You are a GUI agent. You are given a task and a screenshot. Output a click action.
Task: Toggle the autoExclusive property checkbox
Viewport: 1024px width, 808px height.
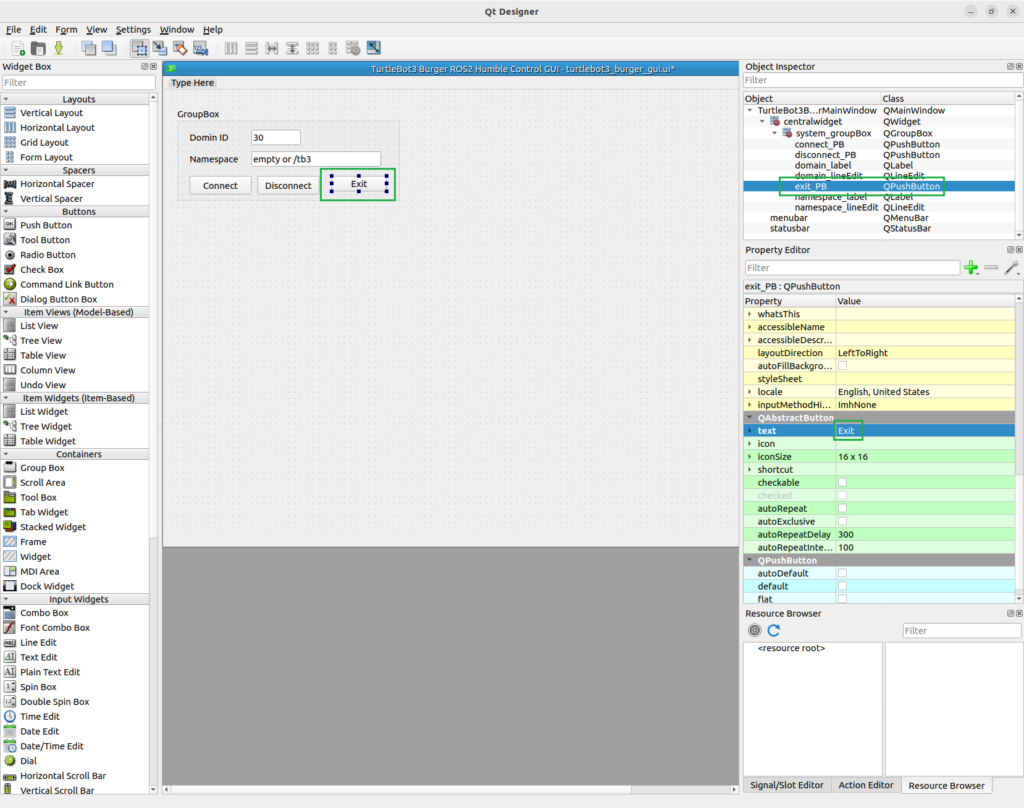tap(842, 521)
